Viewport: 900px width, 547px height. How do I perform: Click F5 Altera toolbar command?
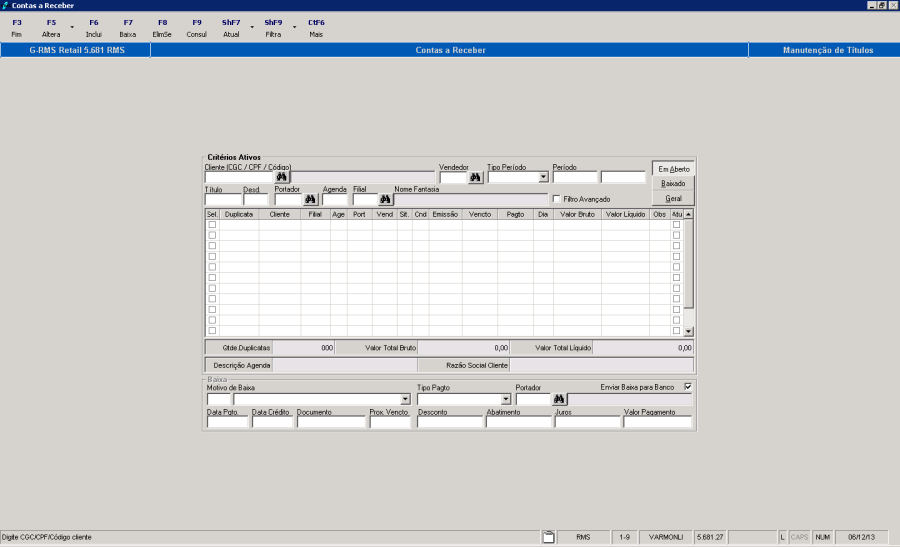(x=51, y=28)
